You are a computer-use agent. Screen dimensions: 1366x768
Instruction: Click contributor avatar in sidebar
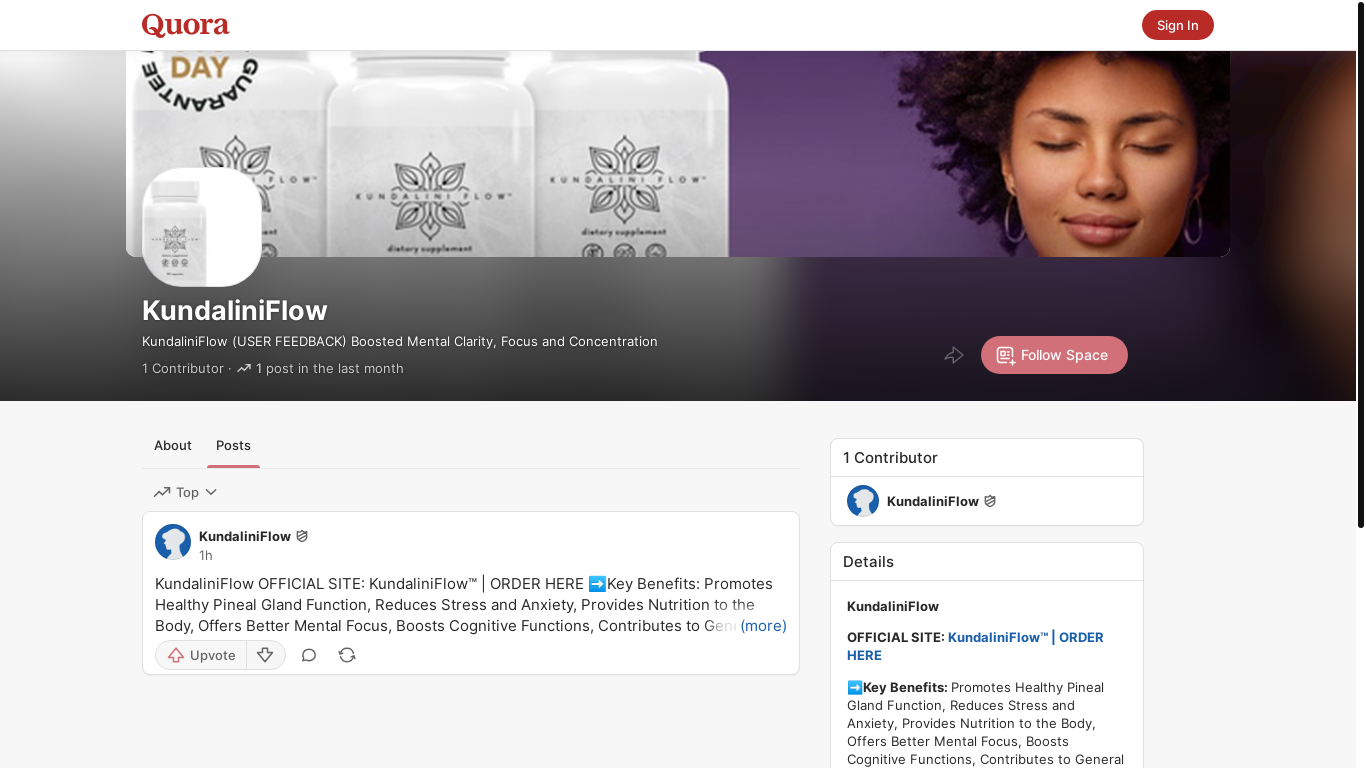point(863,501)
